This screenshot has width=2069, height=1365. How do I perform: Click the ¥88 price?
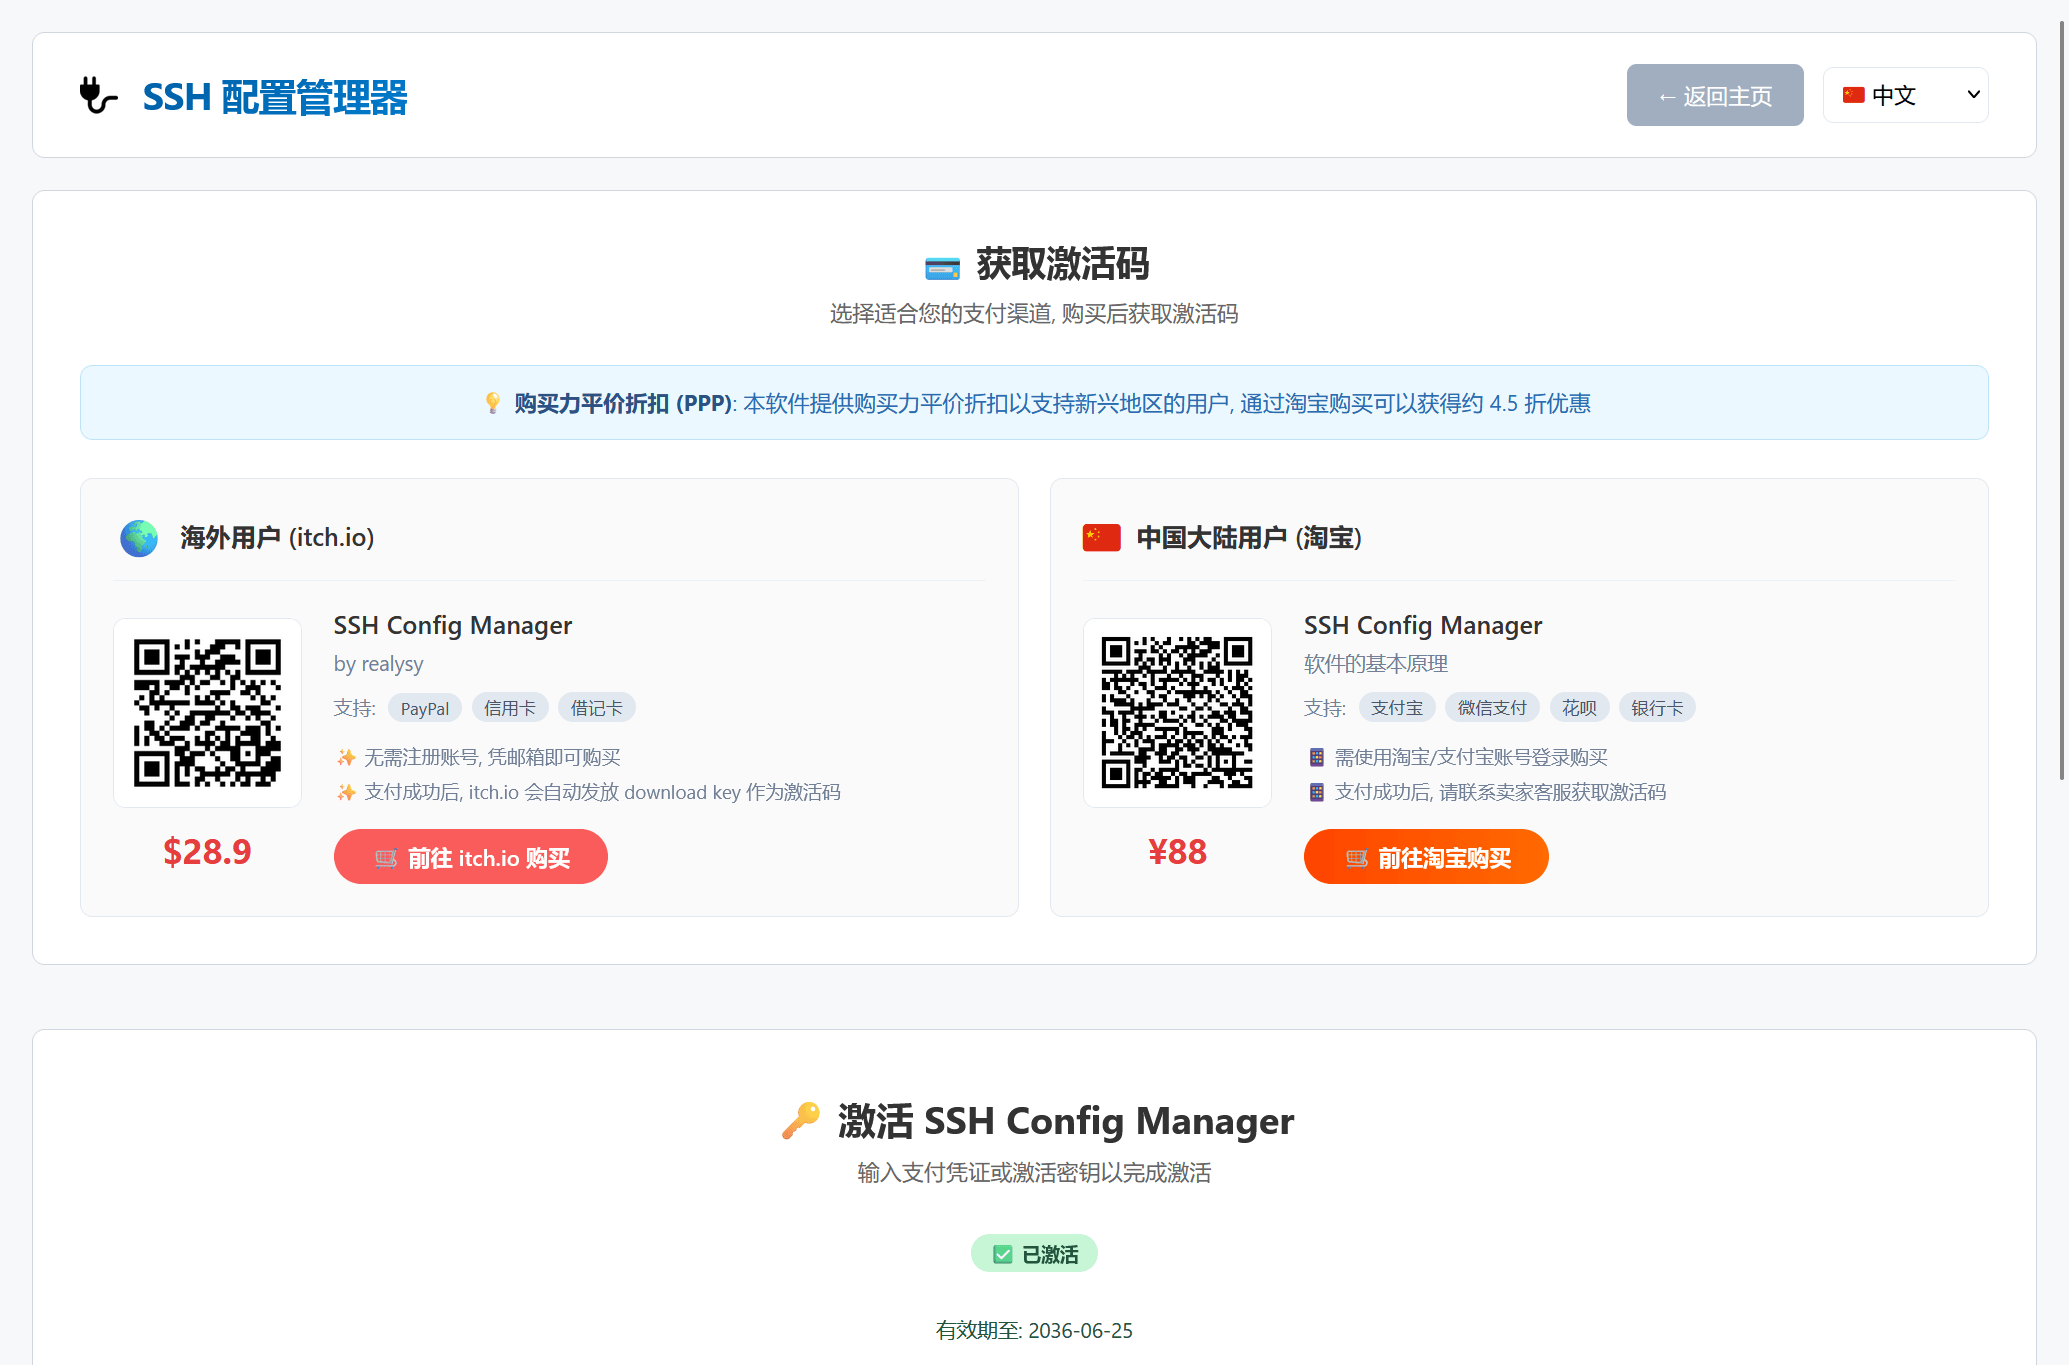pyautogui.click(x=1177, y=852)
